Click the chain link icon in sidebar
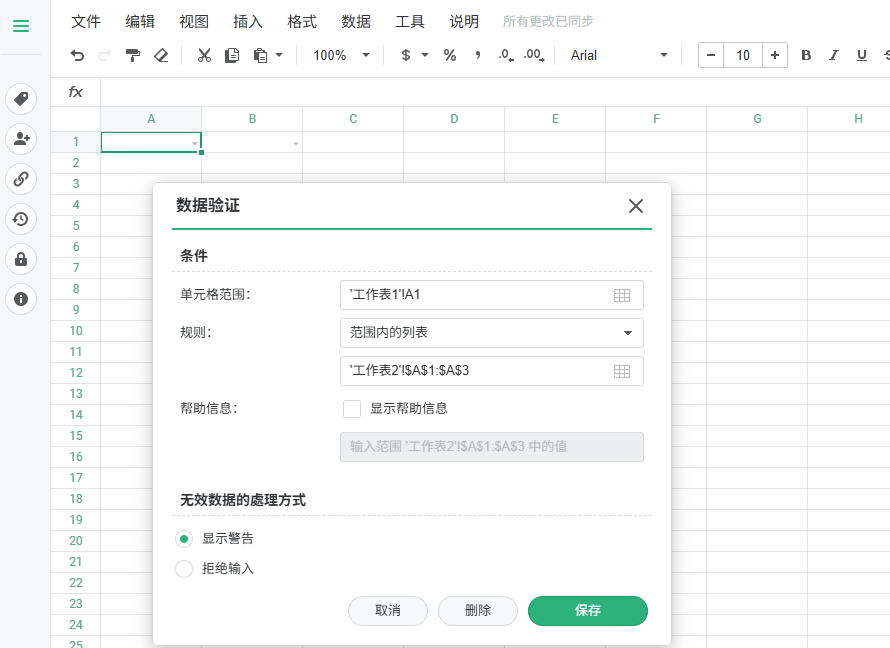This screenshot has width=890, height=648. 20,179
